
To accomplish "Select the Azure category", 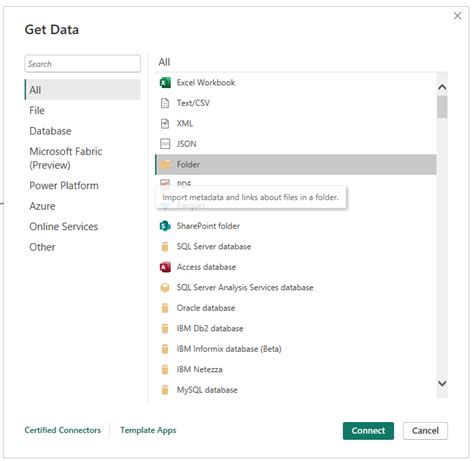I will 42,206.
